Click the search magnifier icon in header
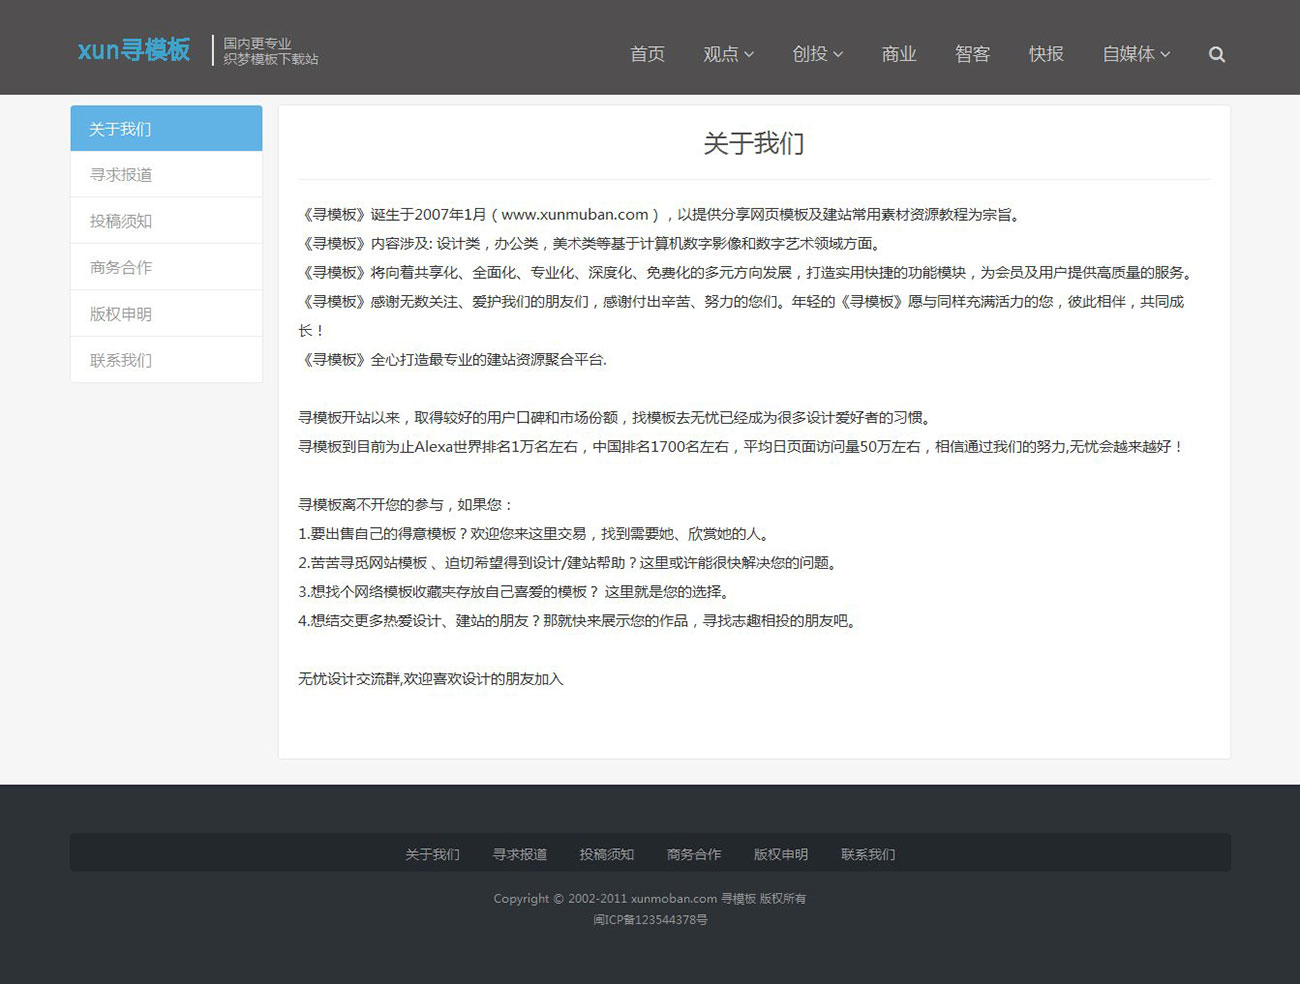The image size is (1300, 984). tap(1216, 55)
